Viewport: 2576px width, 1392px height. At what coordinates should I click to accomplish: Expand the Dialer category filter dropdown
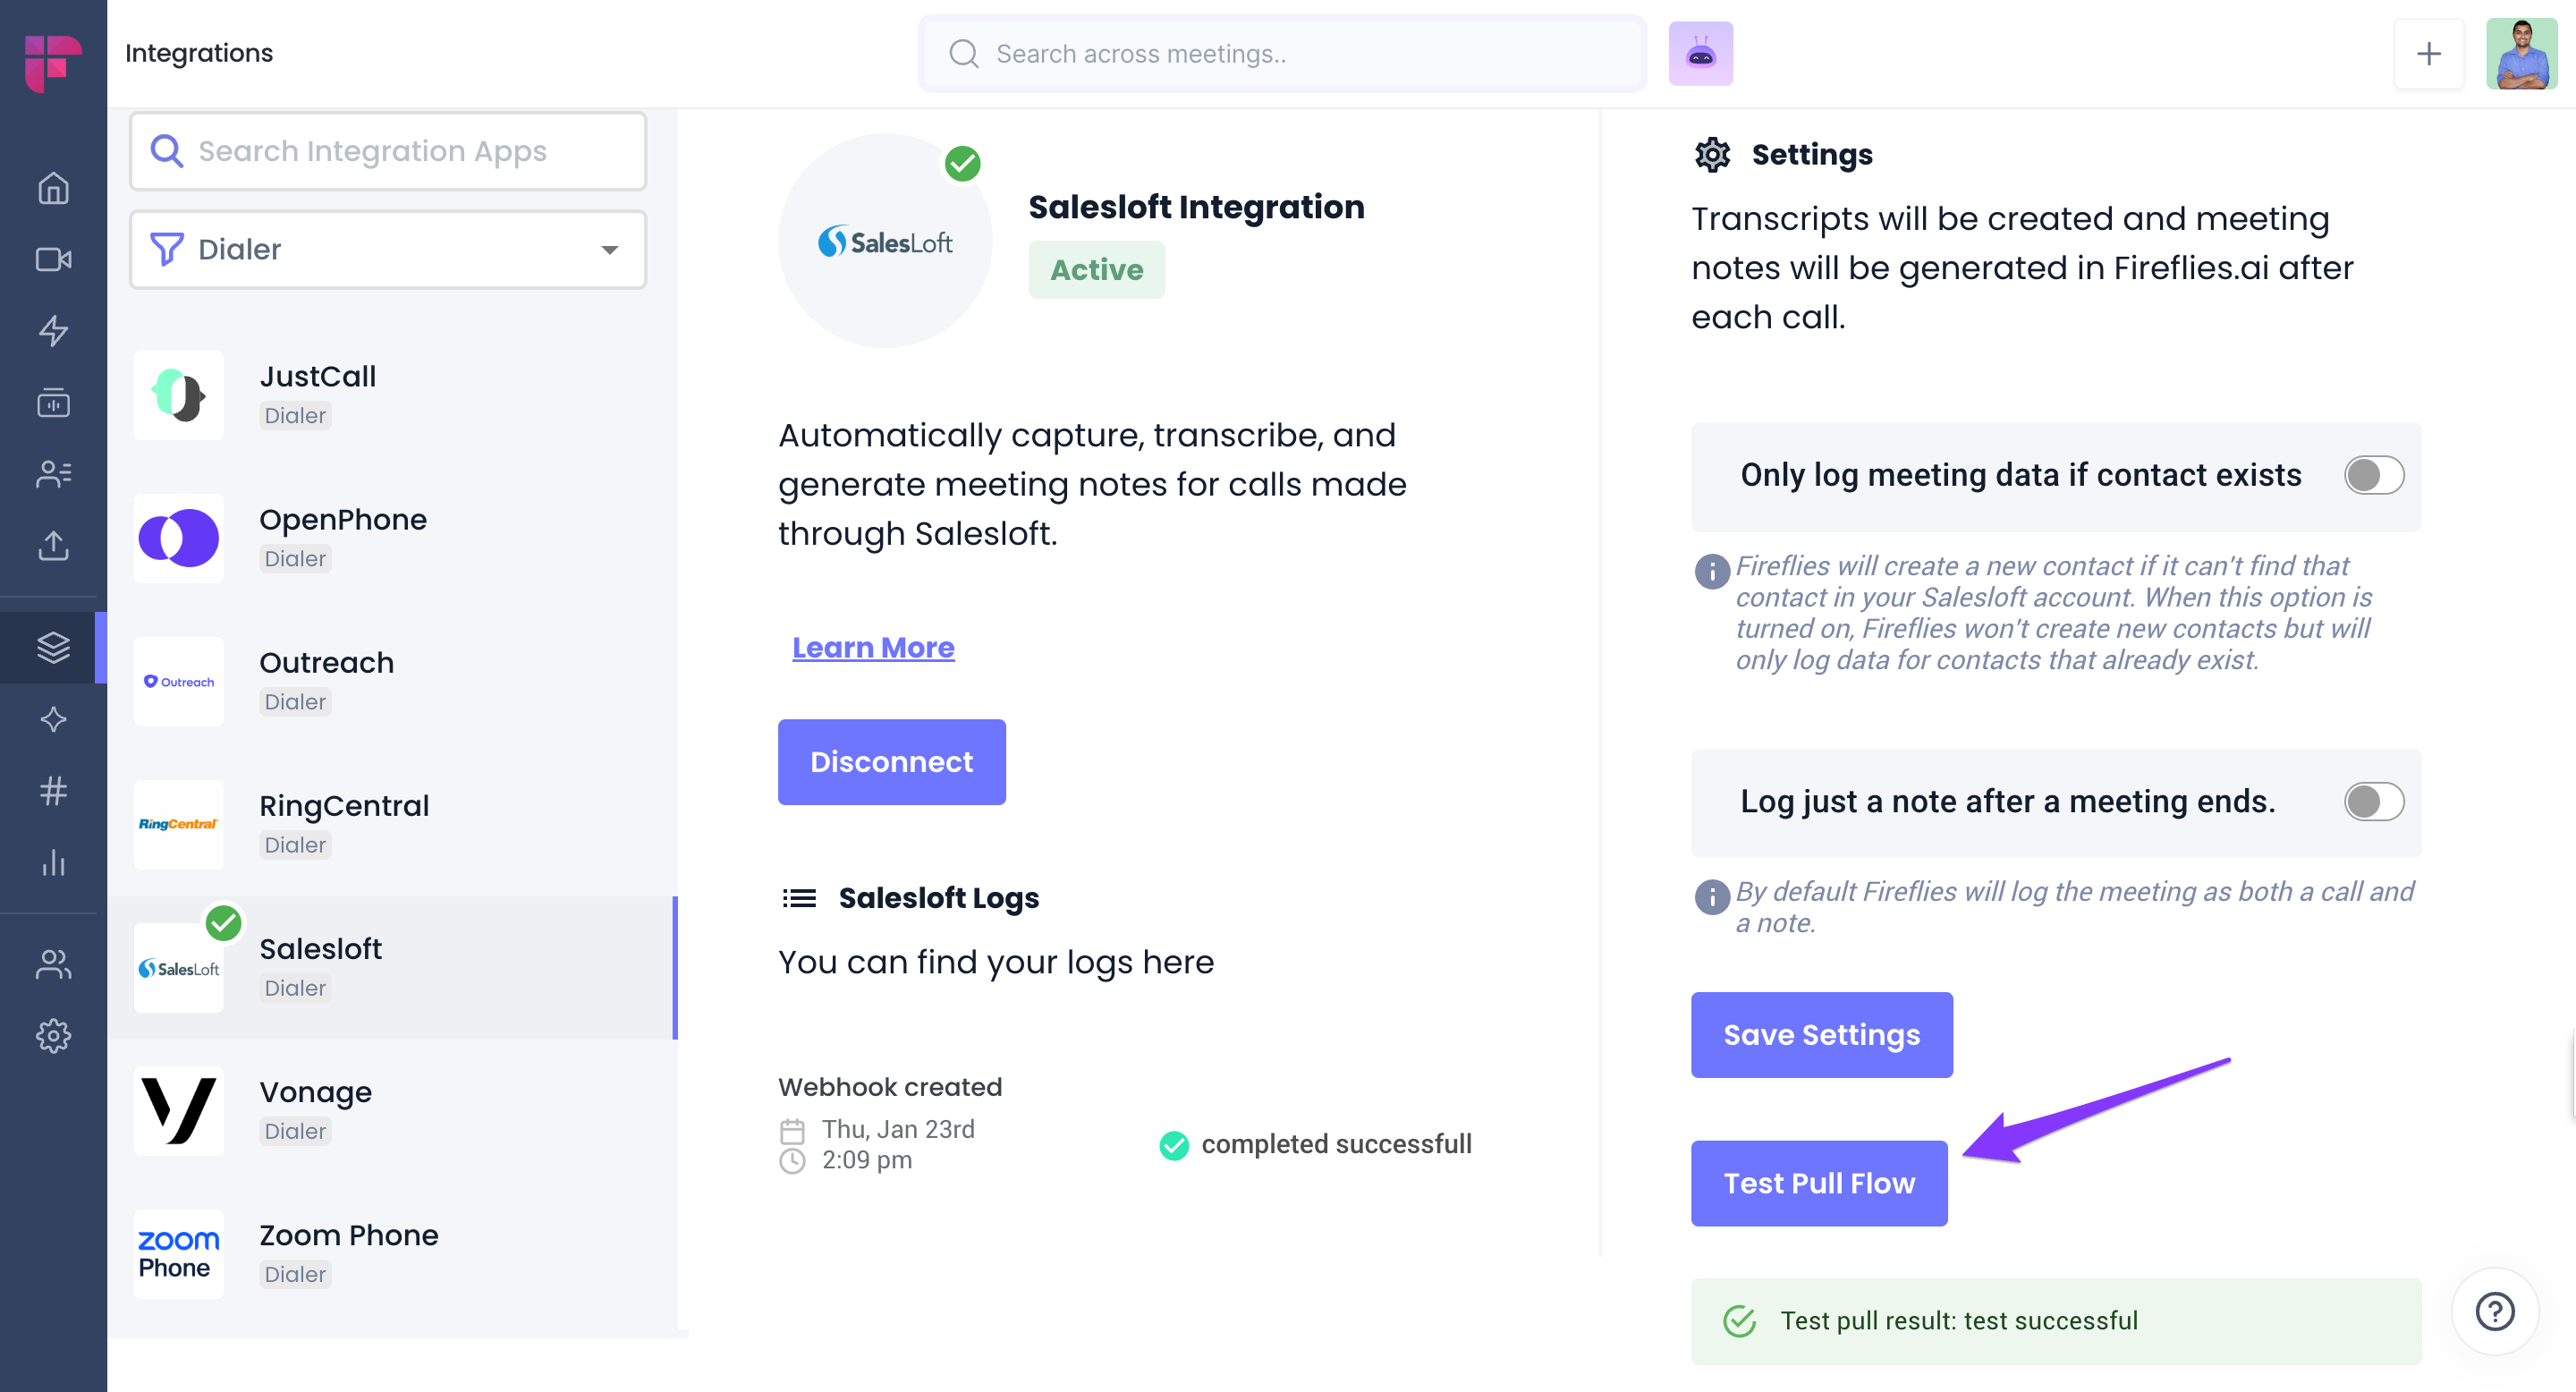point(388,249)
